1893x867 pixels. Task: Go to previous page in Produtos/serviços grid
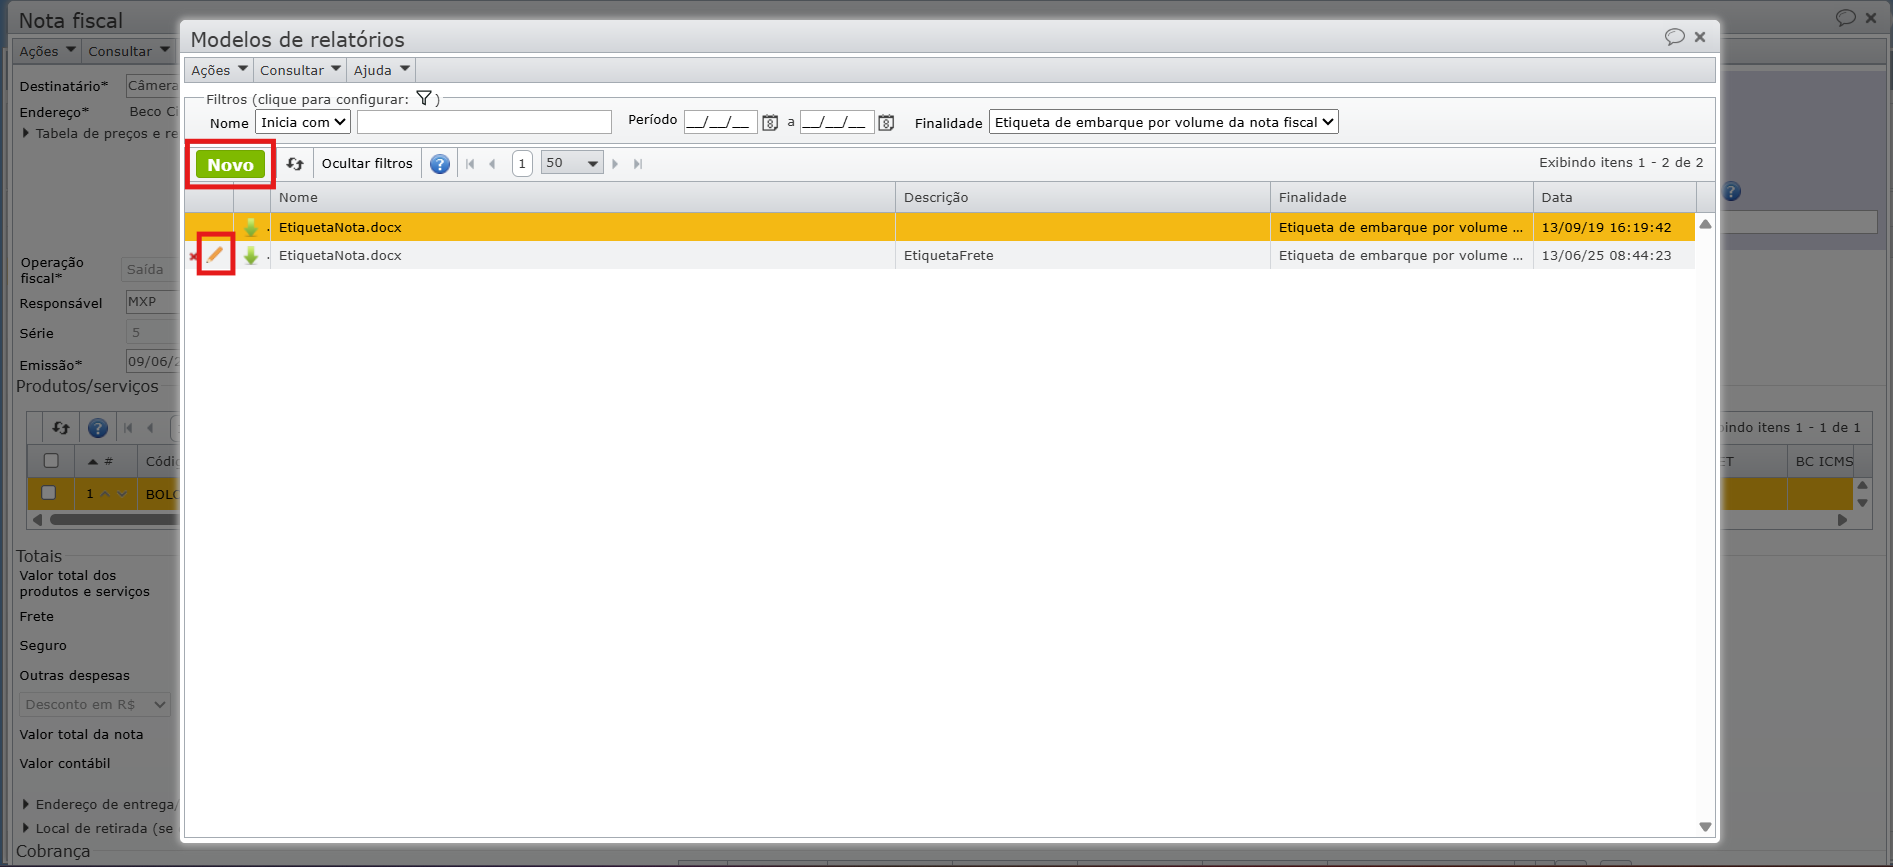[150, 428]
